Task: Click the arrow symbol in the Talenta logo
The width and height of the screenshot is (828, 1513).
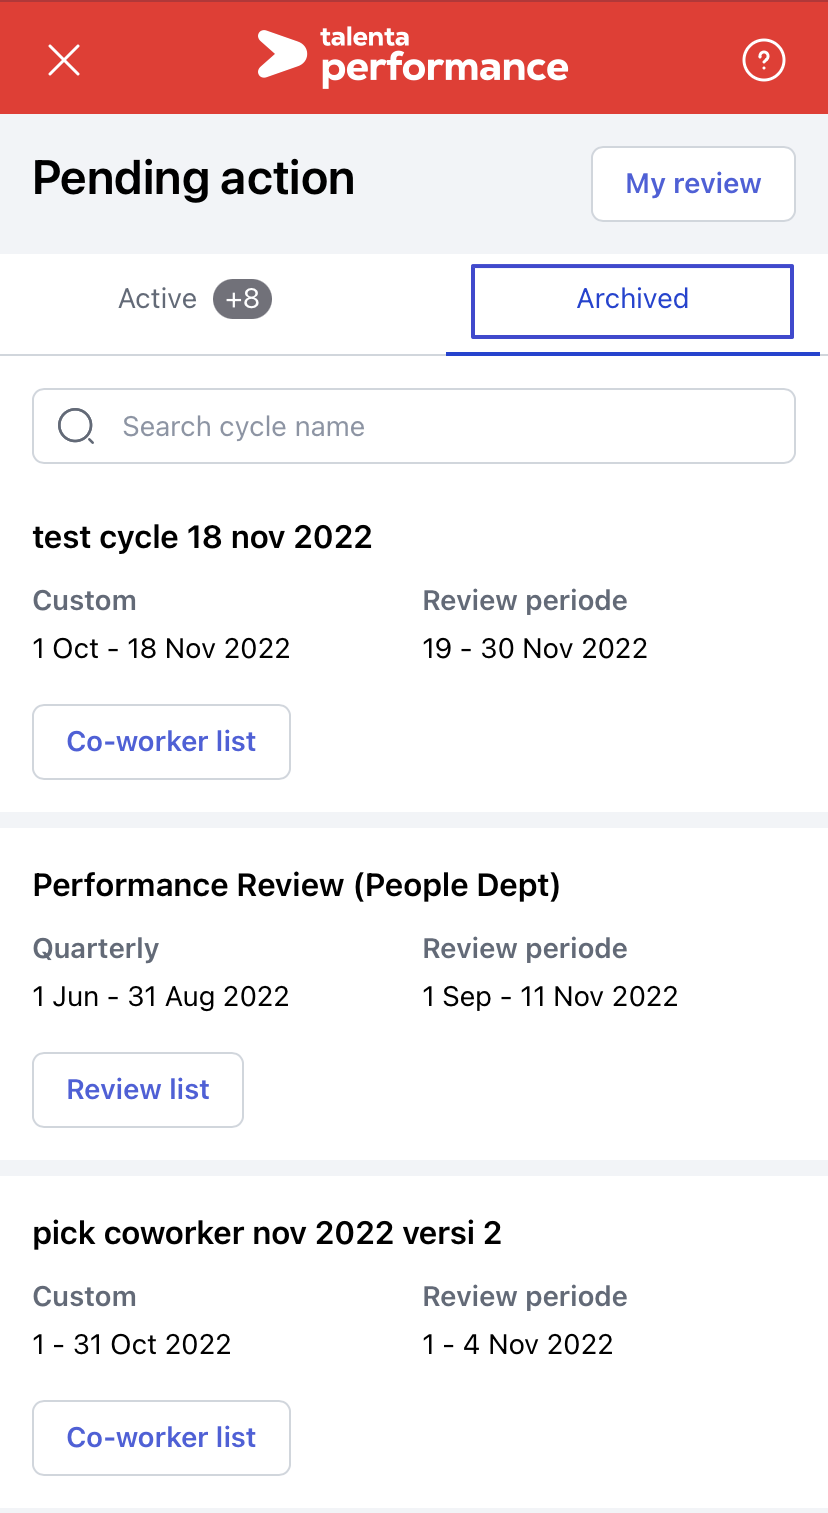Action: (x=281, y=55)
